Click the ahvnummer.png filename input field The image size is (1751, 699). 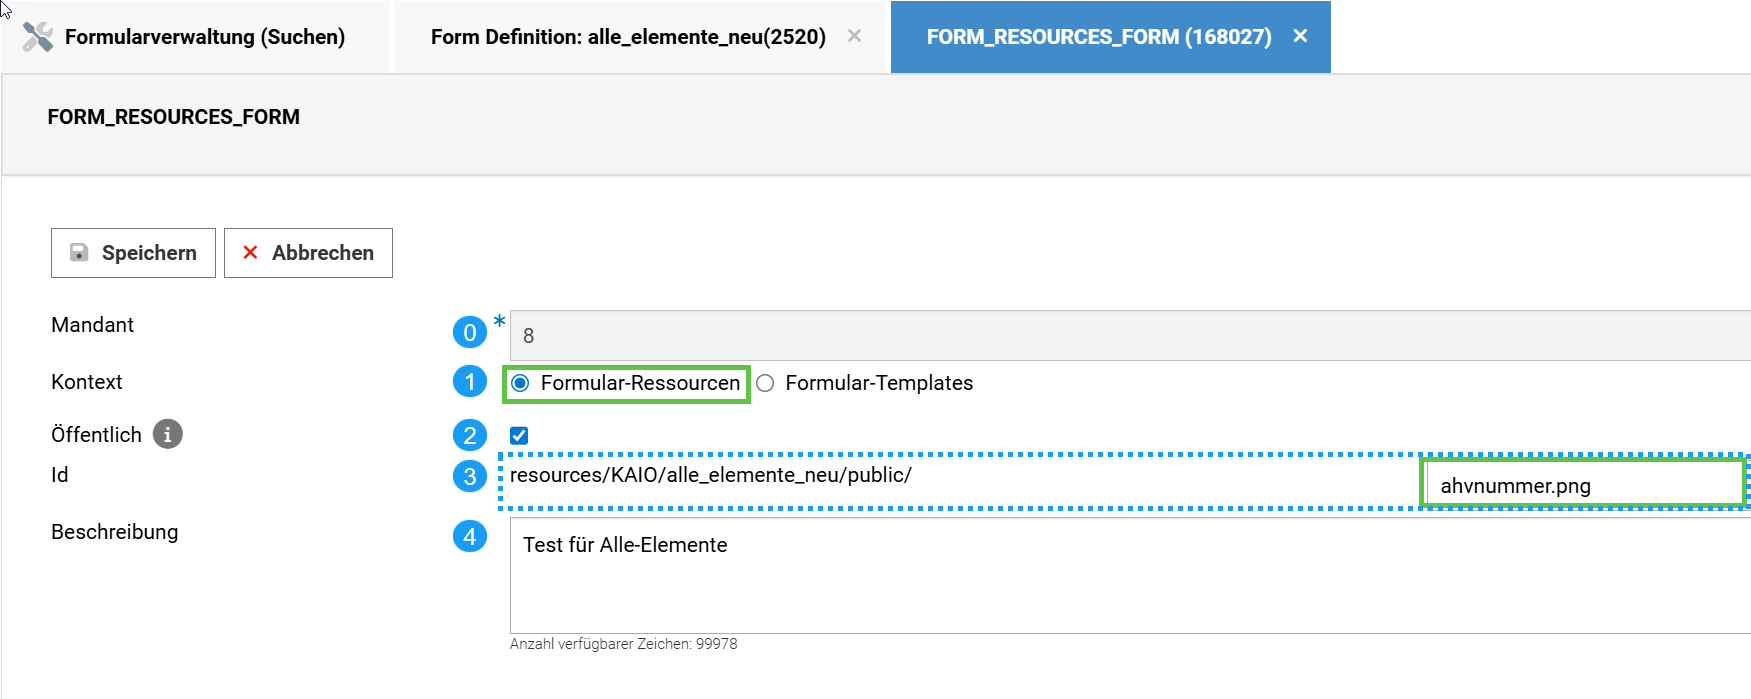(x=1582, y=486)
